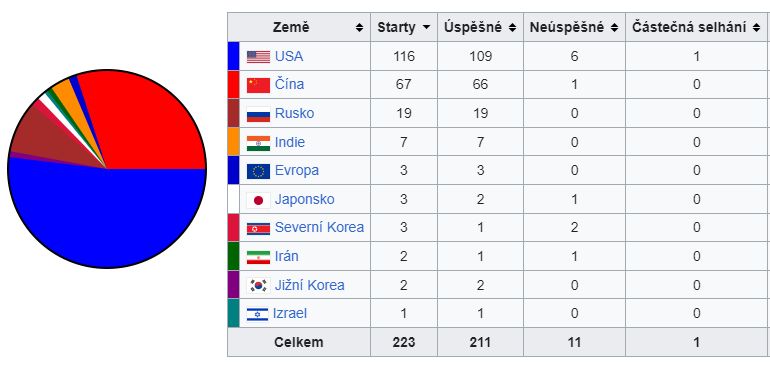Click the Israel flag icon

coord(257,314)
